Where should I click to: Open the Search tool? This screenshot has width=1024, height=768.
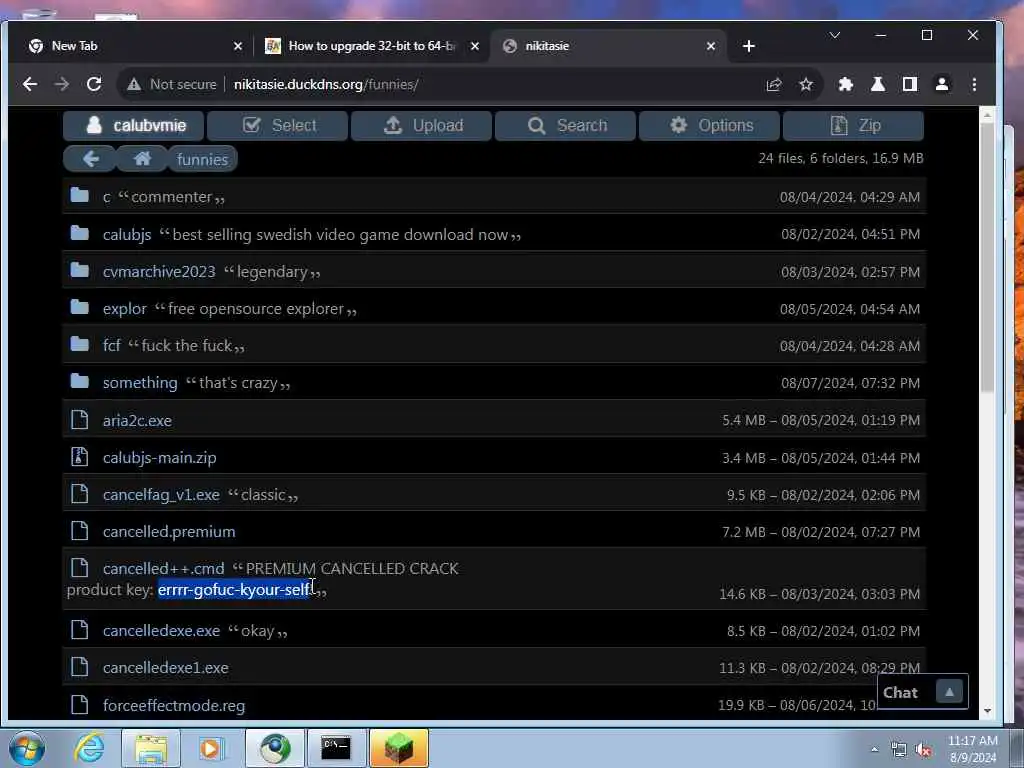coord(566,125)
